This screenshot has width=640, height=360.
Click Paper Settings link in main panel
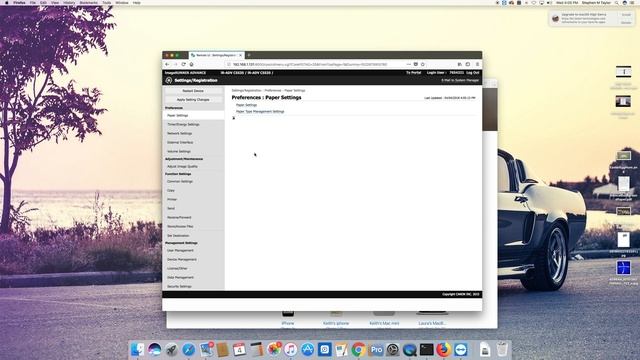point(246,105)
